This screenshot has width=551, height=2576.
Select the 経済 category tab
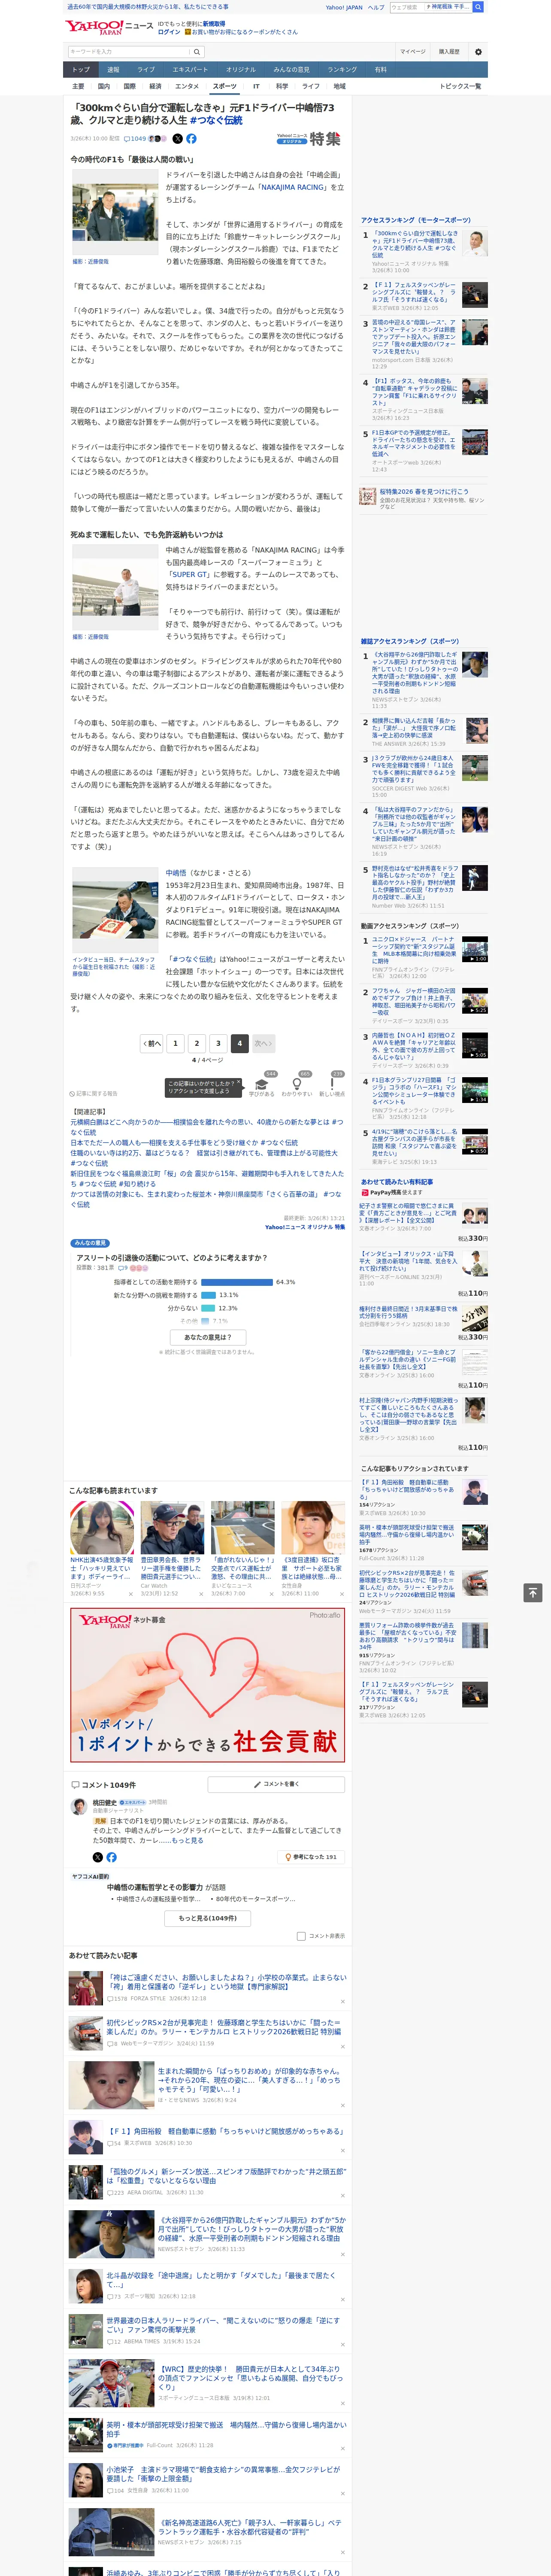[x=155, y=86]
